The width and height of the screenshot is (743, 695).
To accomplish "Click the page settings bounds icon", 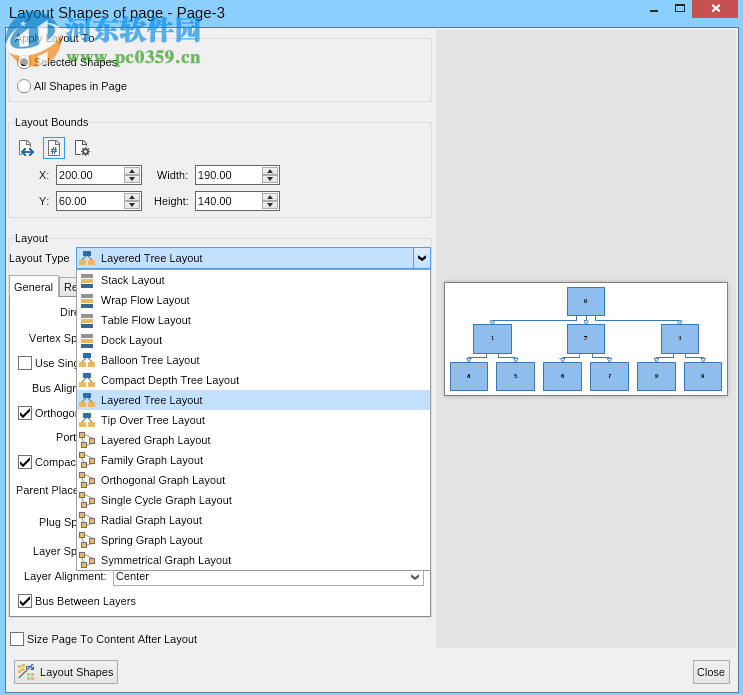I will (x=82, y=149).
